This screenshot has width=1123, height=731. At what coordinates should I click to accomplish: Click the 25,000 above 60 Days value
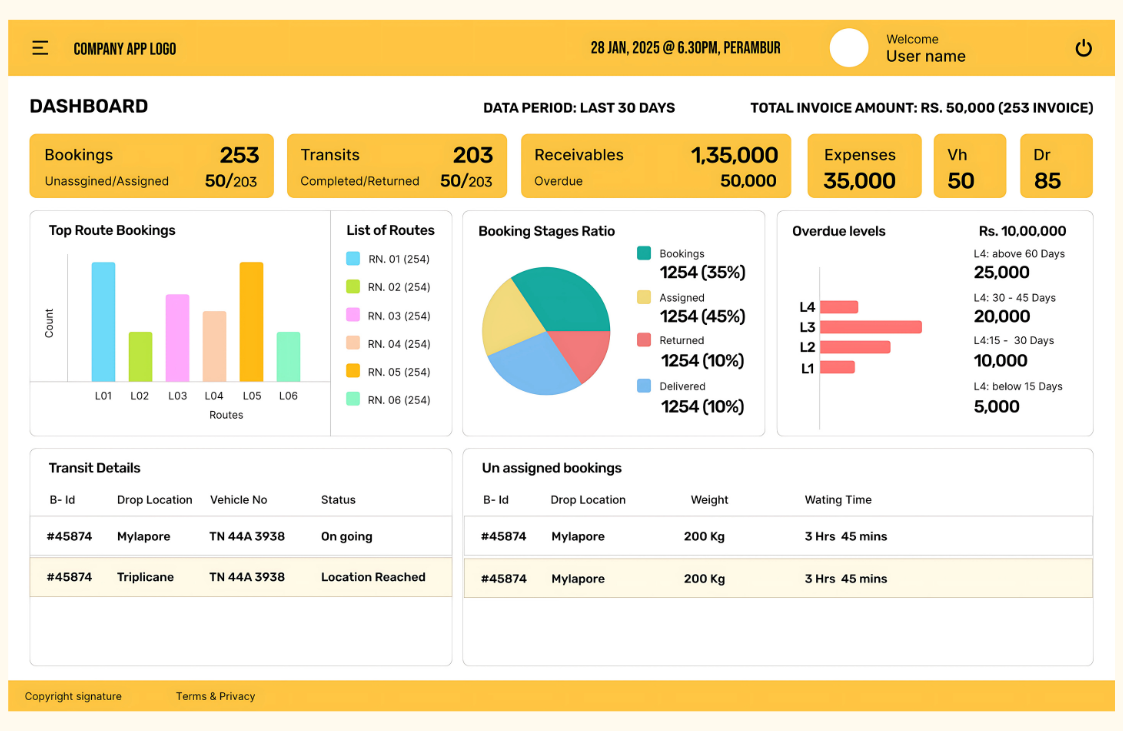[x=1001, y=273]
